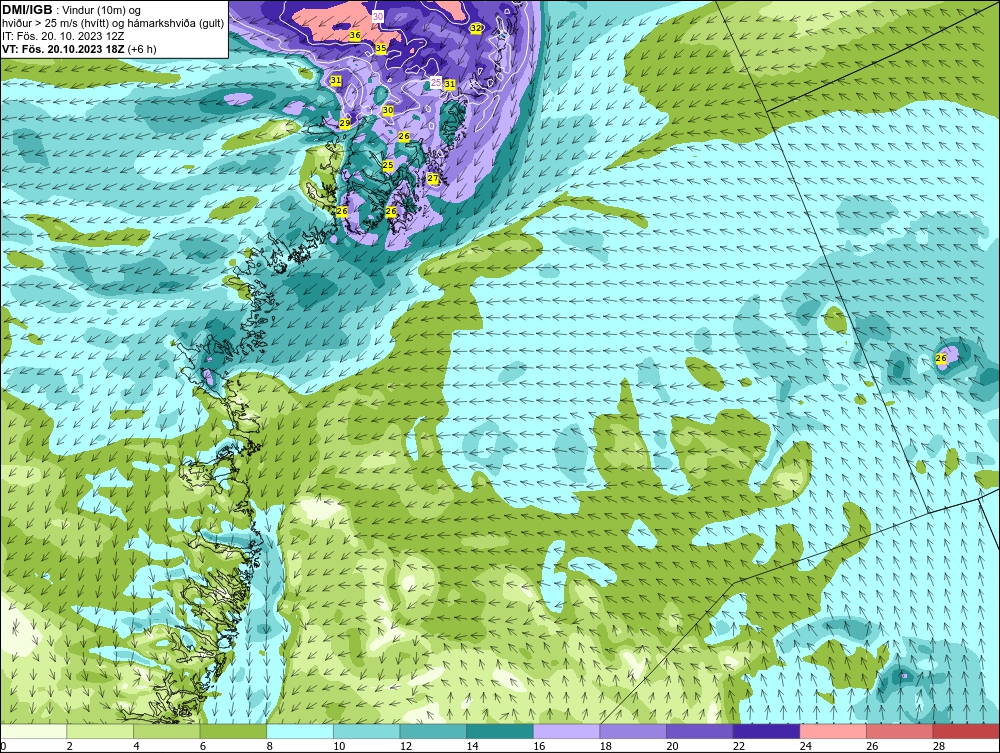The image size is (1000, 753).
Task: Select the legend scale value 4
Action: [x=136, y=746]
